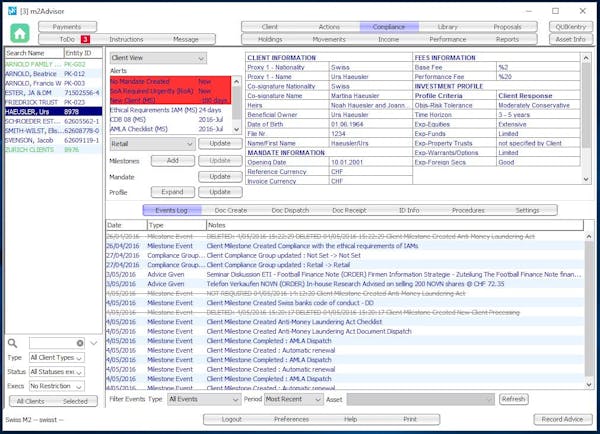Viewport: 600px width, 434px height.
Task: Toggle to All Clients
Action: [x=31, y=401]
